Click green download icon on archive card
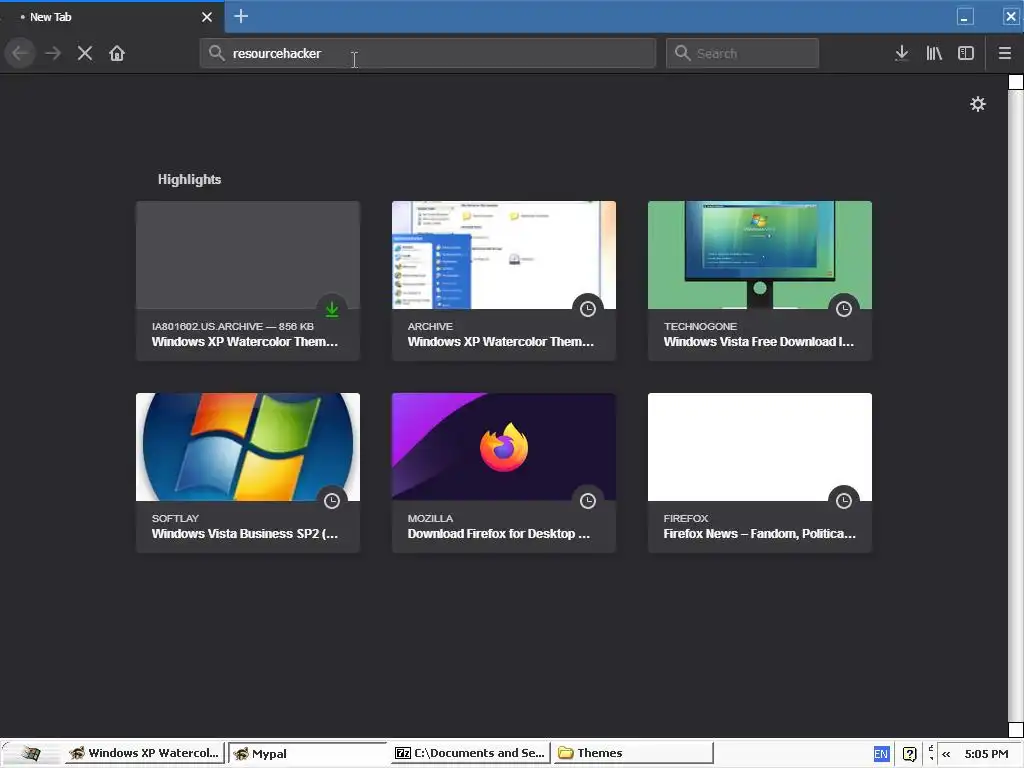The width and height of the screenshot is (1024, 768). [x=332, y=309]
